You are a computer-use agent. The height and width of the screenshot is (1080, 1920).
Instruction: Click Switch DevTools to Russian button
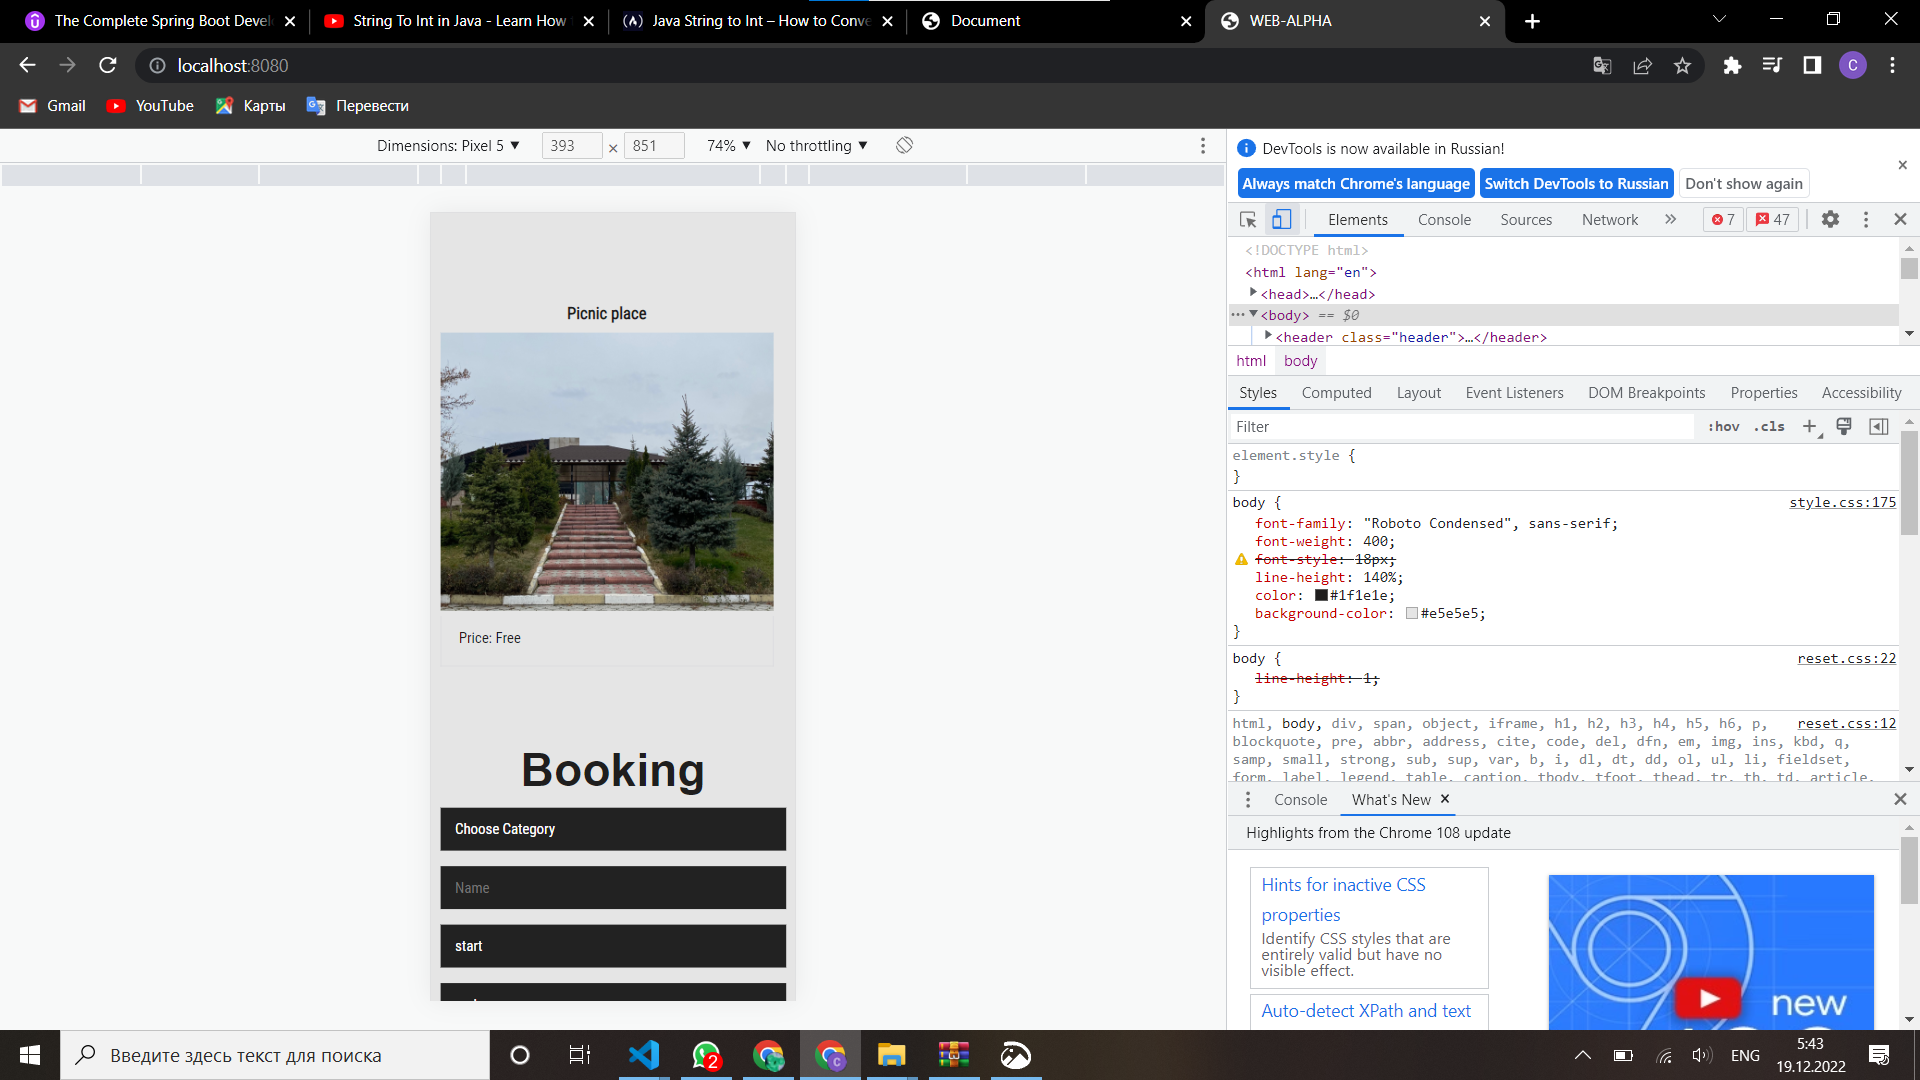pos(1576,184)
